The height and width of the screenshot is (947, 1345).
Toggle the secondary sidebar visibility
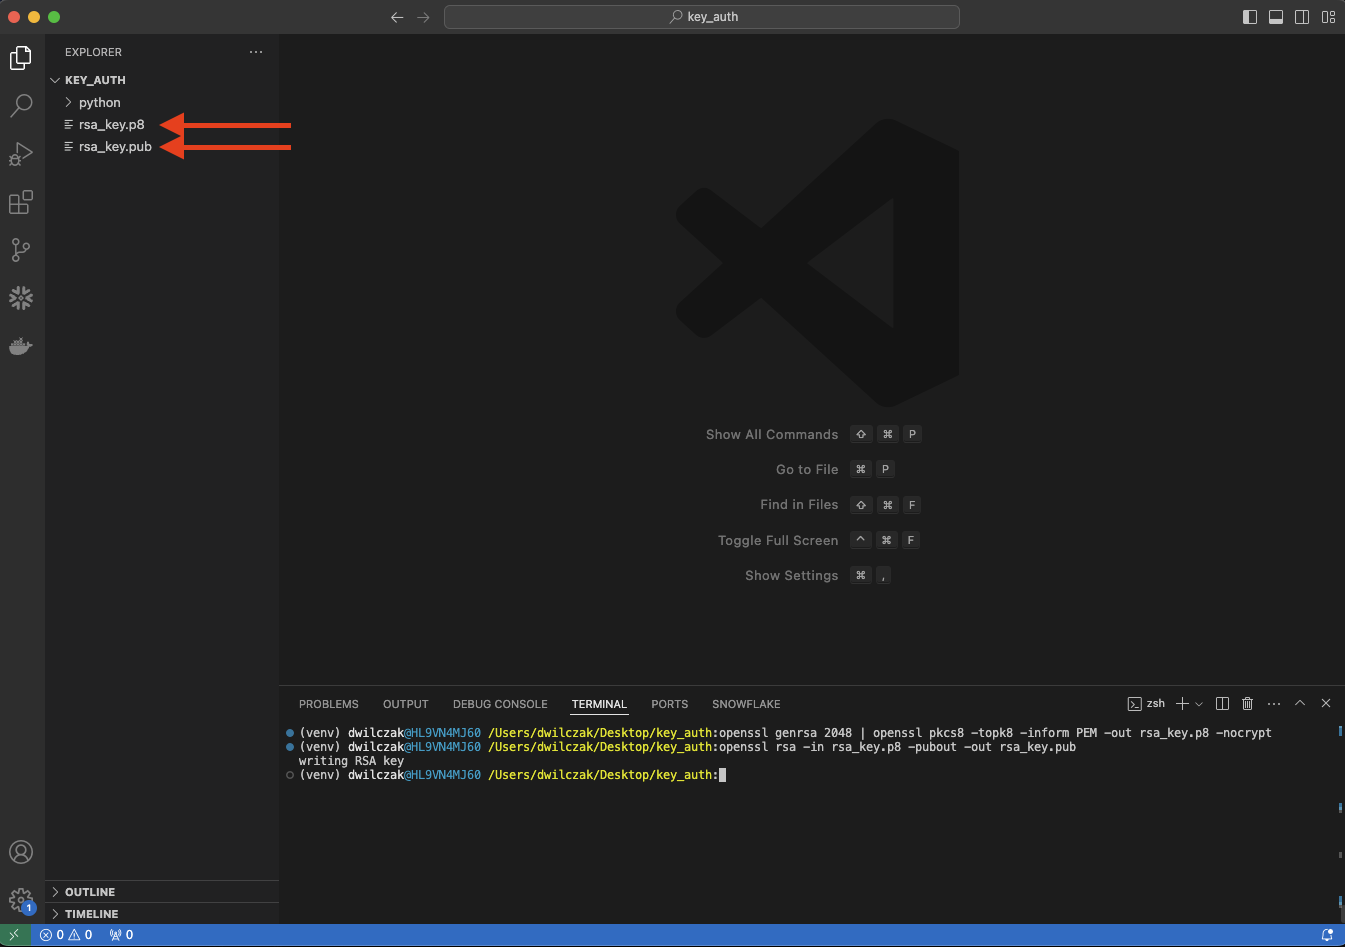pos(1302,17)
